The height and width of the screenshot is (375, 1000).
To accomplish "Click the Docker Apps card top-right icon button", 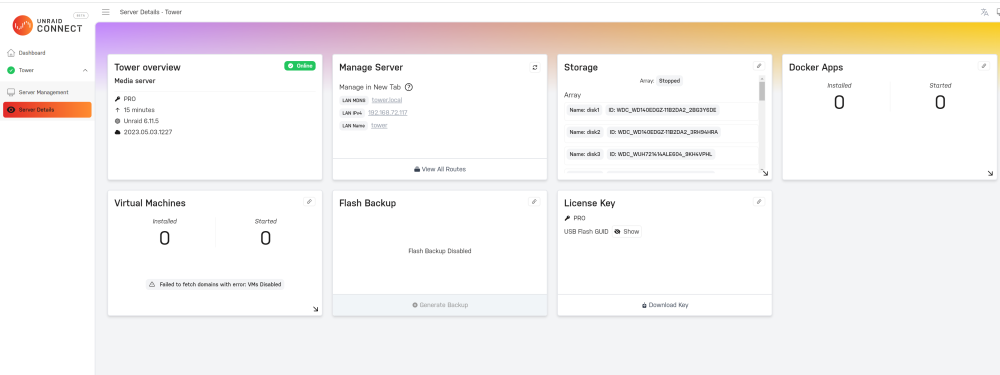I will 984,66.
